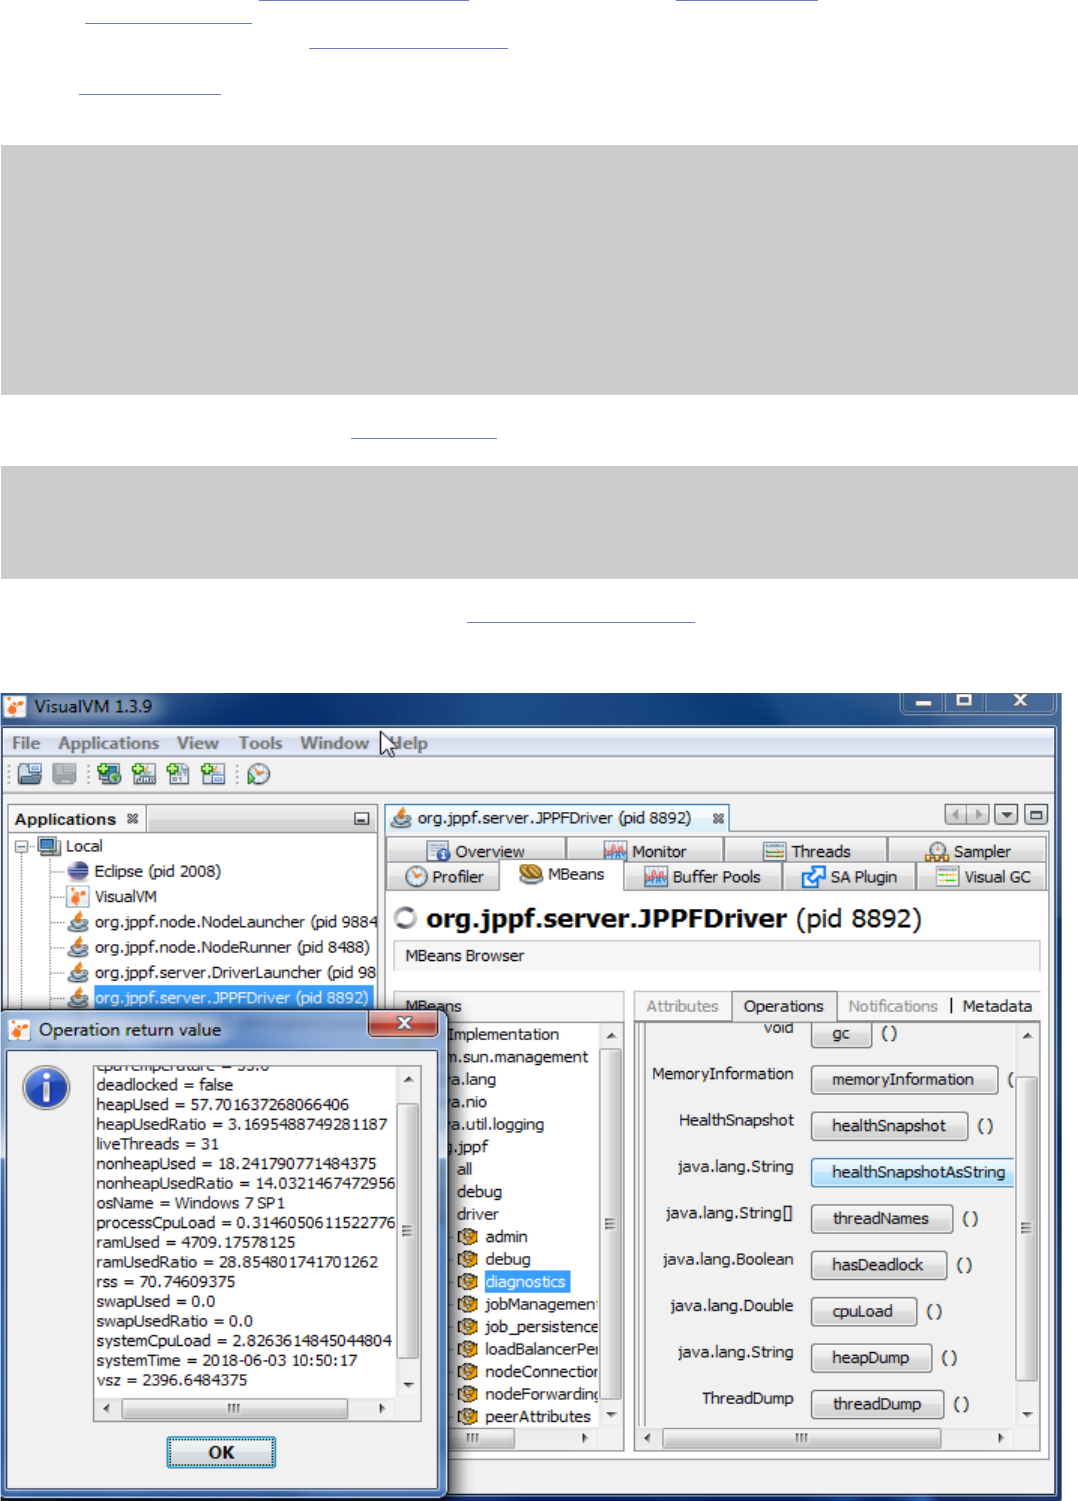
Task: Click the Load file toolbar icon
Action: point(30,773)
